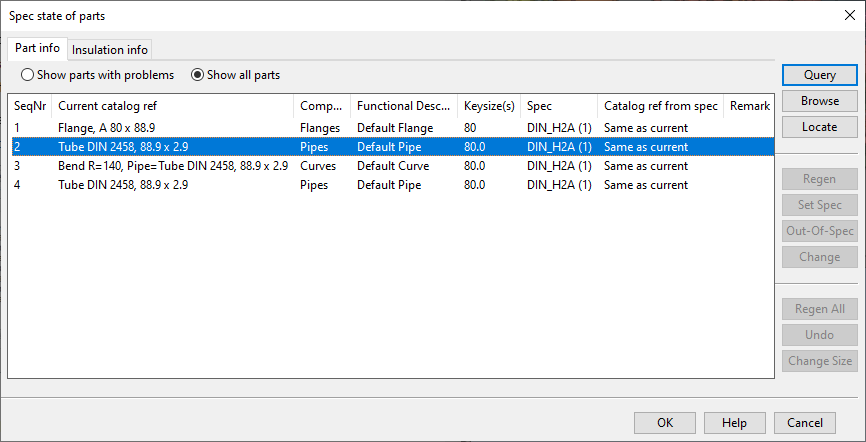Select Show all parts radio button

coord(197,75)
